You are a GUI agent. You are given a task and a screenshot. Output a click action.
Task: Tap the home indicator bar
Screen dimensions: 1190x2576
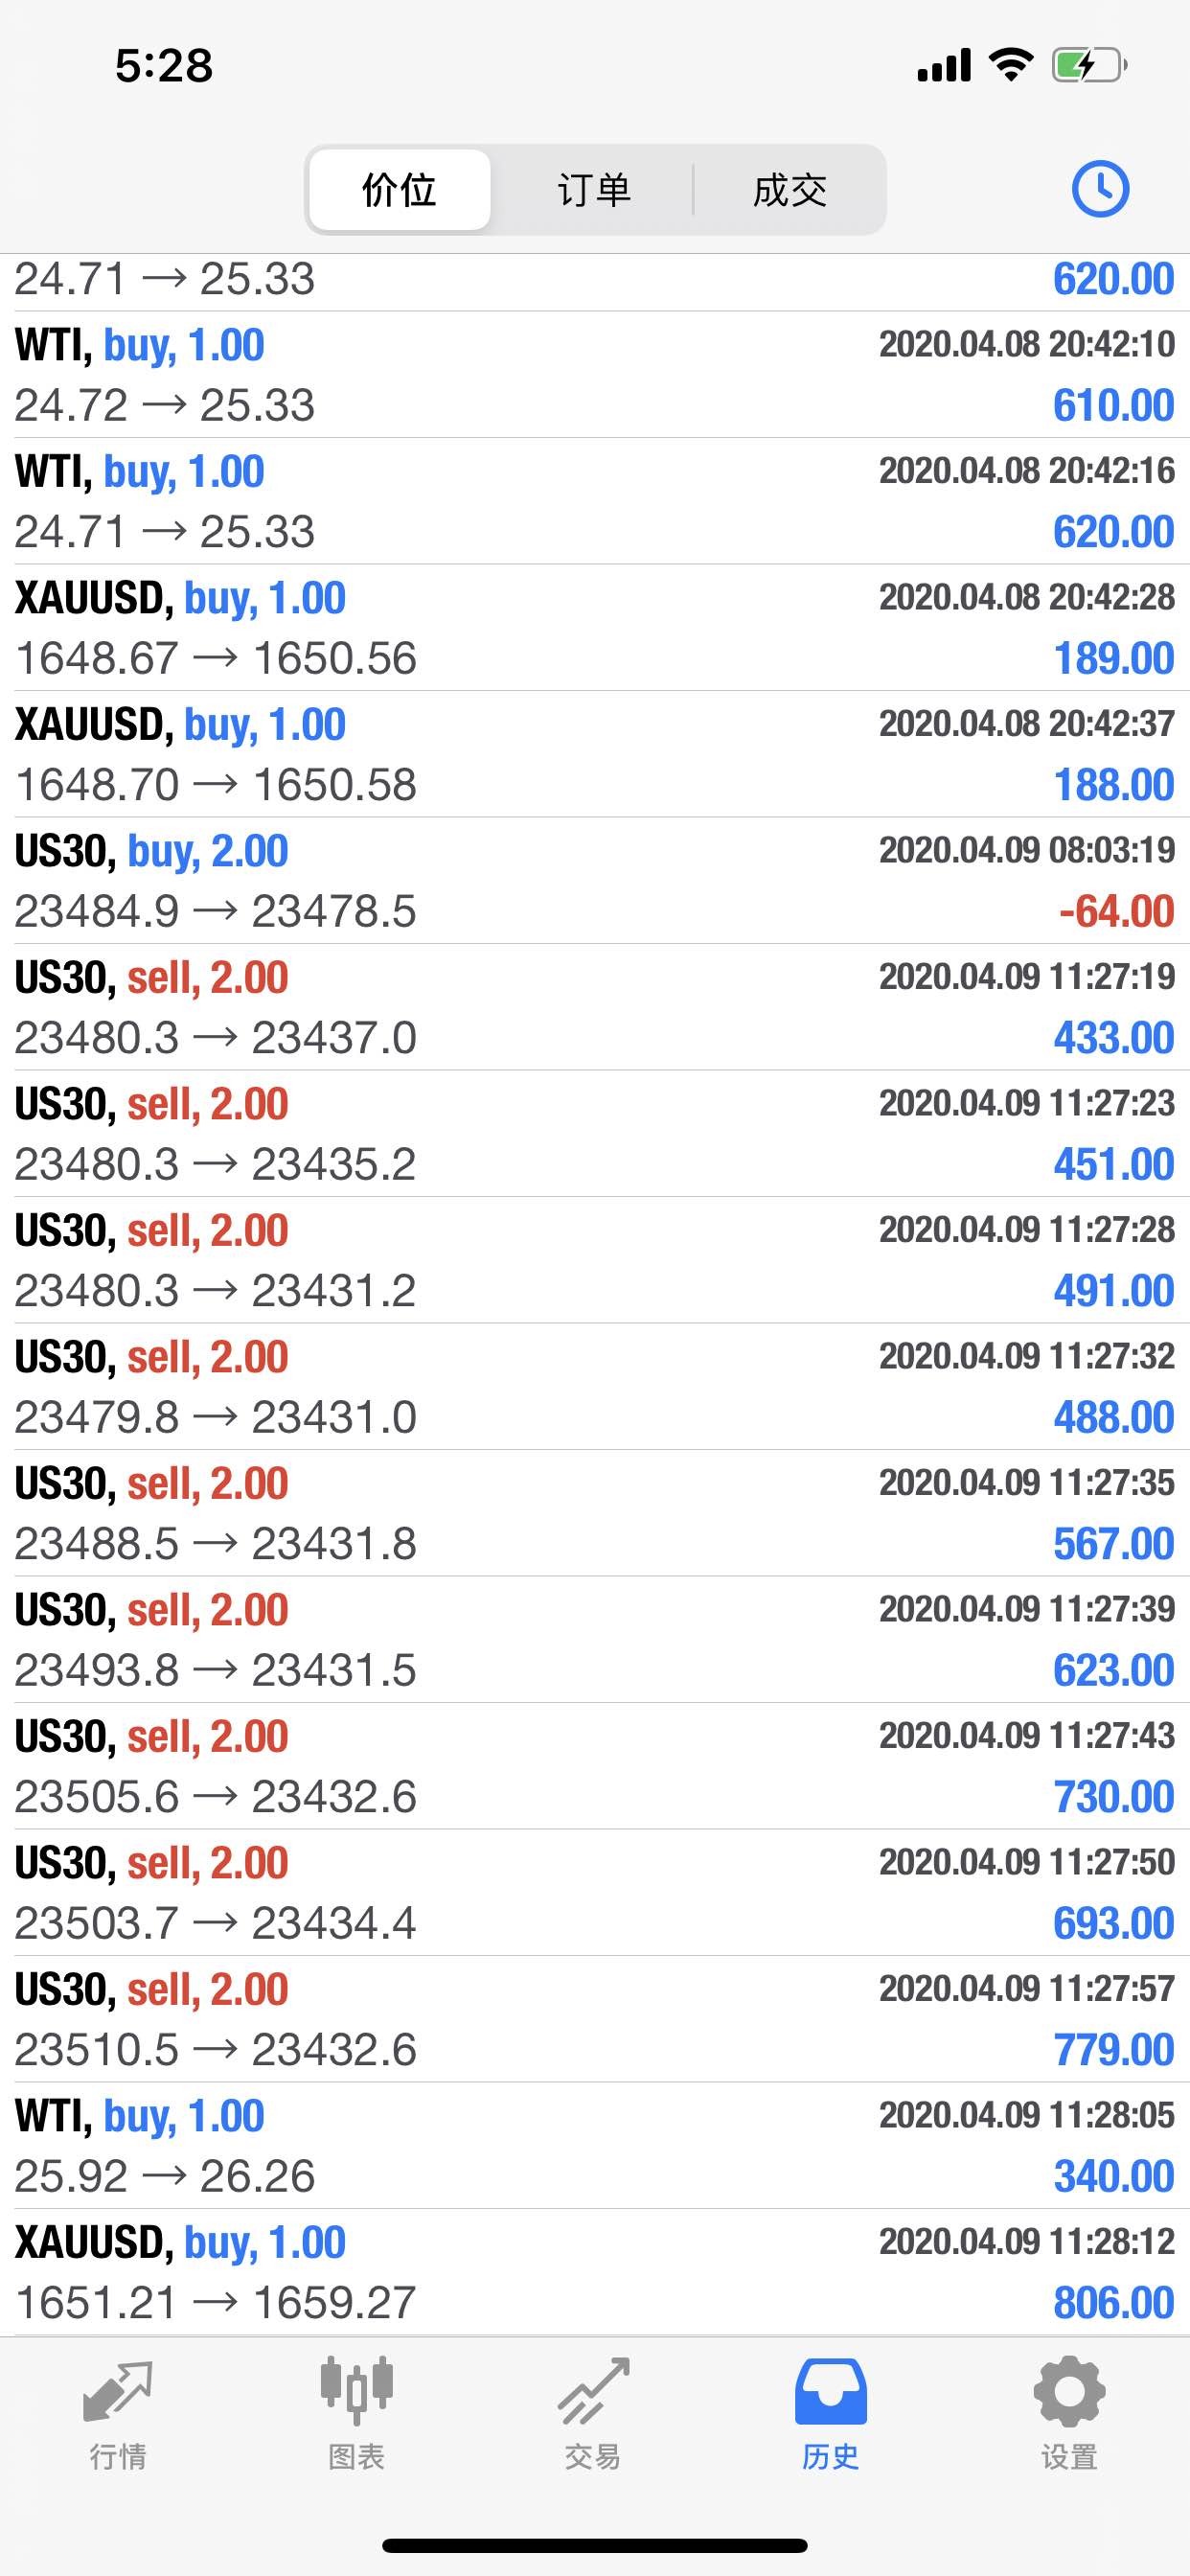[595, 2545]
